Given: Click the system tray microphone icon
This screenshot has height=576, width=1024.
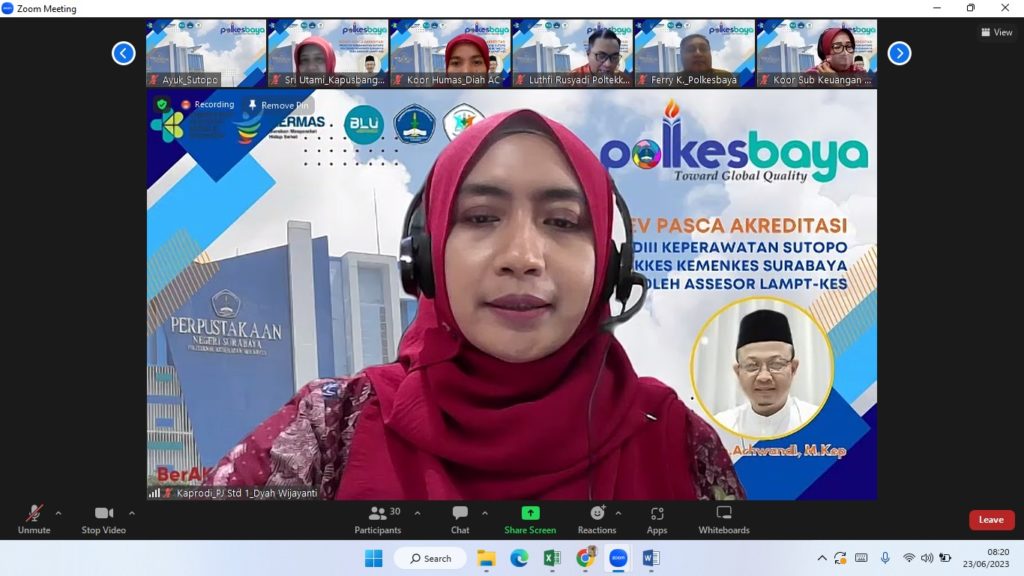Looking at the screenshot, I should pos(885,558).
